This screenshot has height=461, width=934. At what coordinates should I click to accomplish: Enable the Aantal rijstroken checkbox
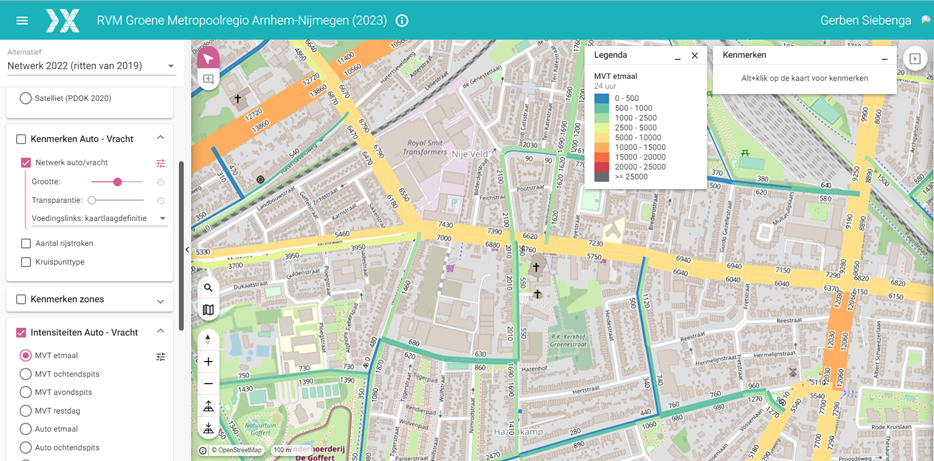tap(26, 243)
